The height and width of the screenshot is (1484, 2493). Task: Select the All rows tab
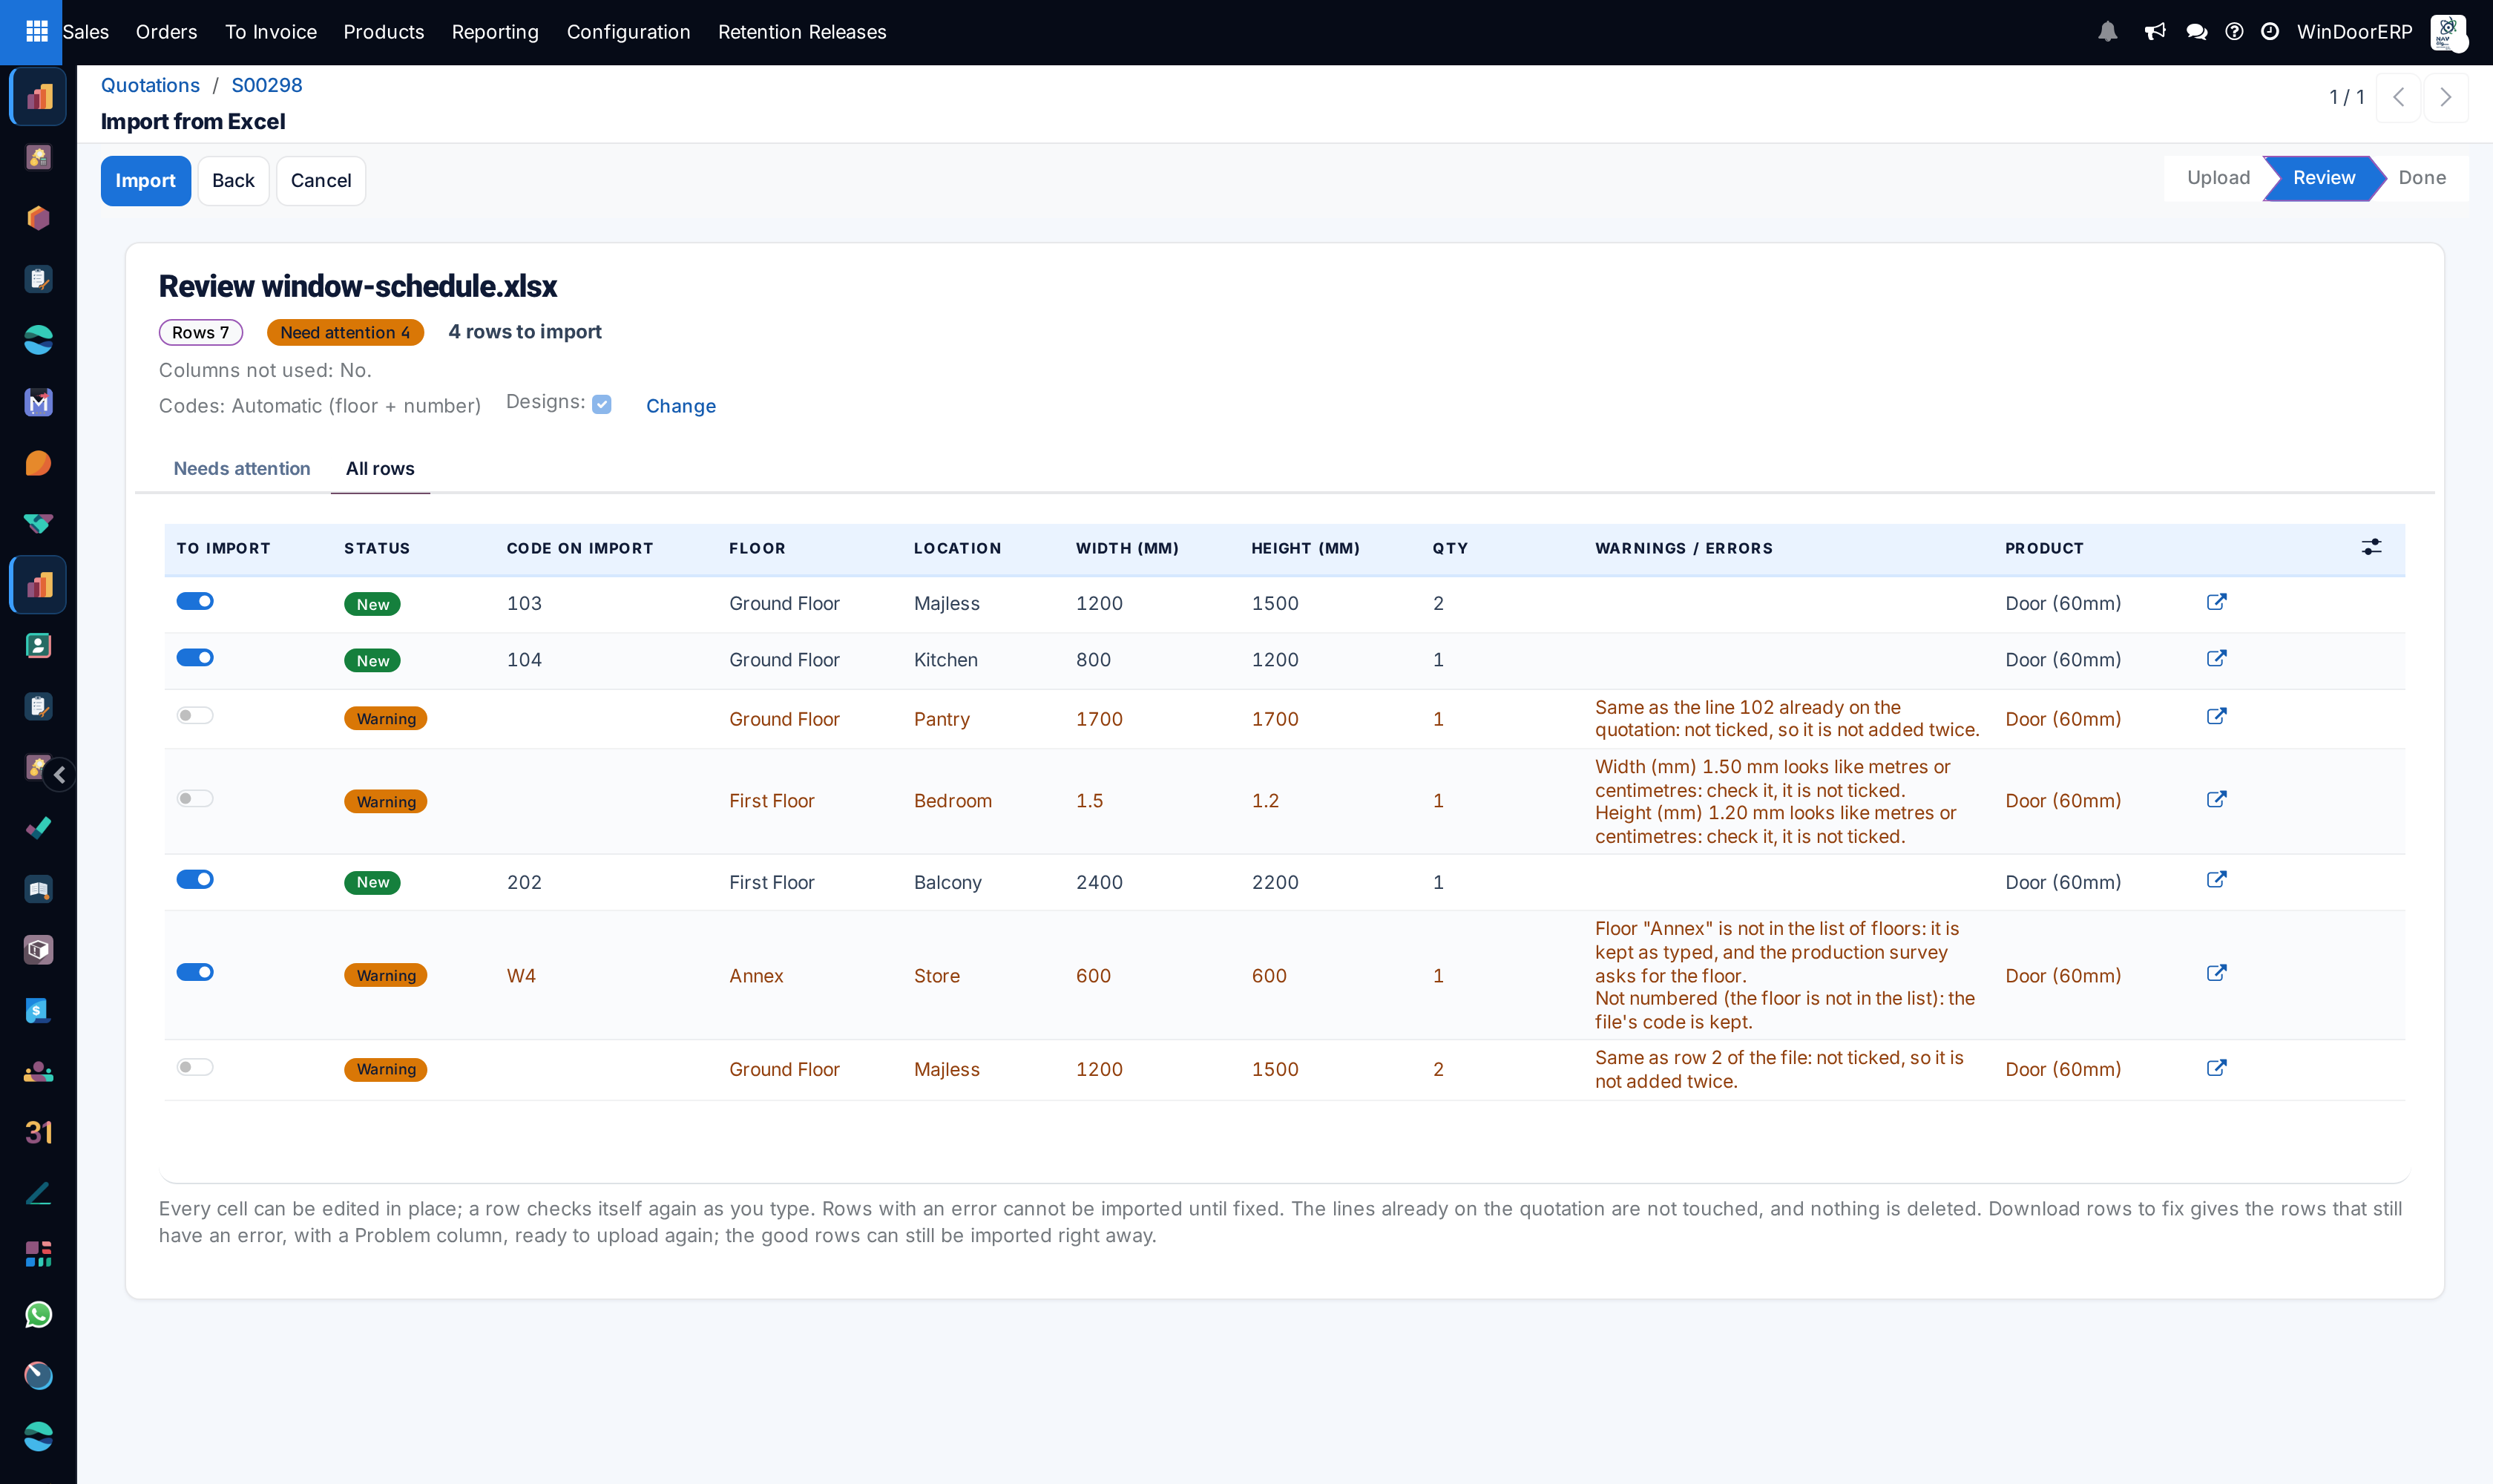point(380,468)
